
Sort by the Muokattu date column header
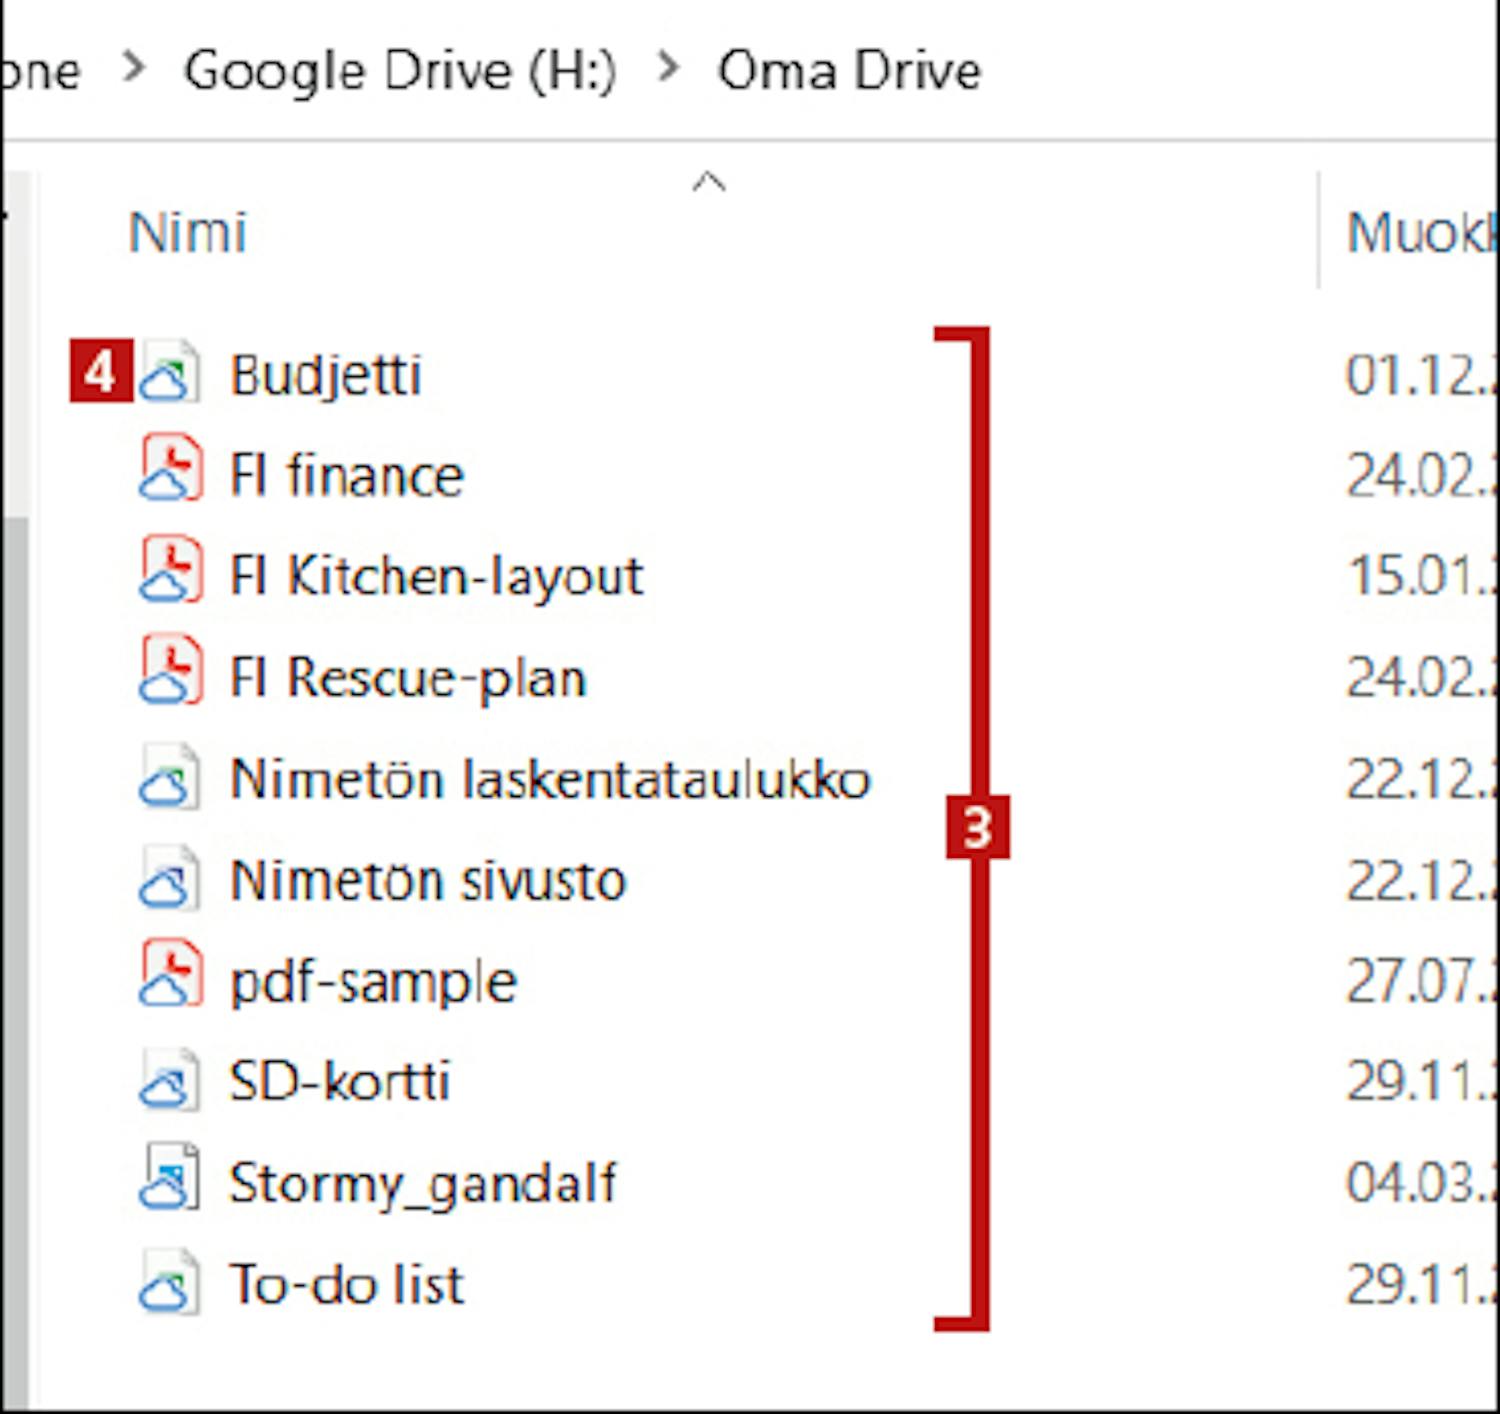[1418, 233]
